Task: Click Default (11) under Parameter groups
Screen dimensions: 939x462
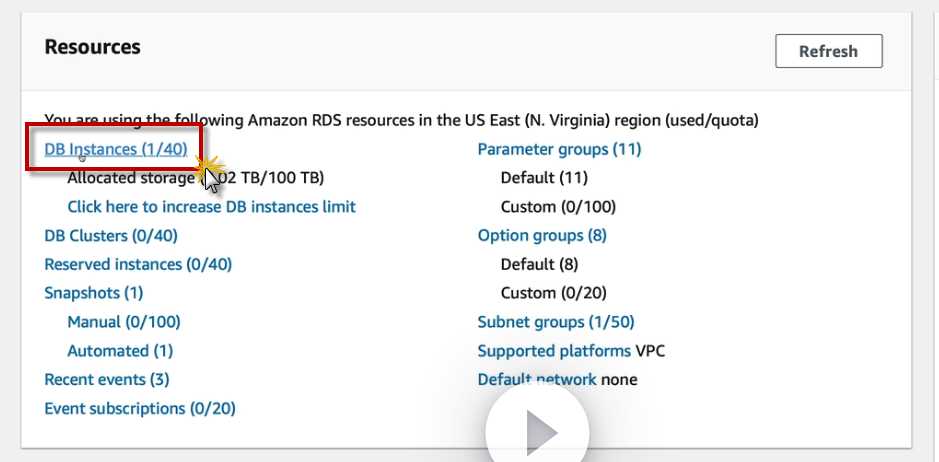Action: tap(541, 178)
